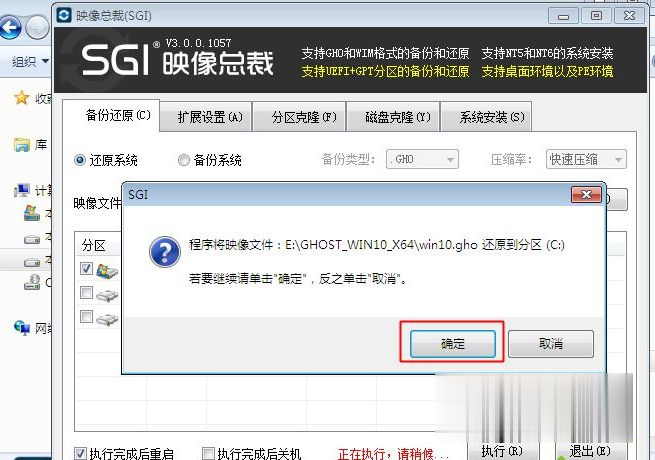The height and width of the screenshot is (460, 655).
Task: Click the 库 library folder icon in Explorer
Action: (21, 145)
